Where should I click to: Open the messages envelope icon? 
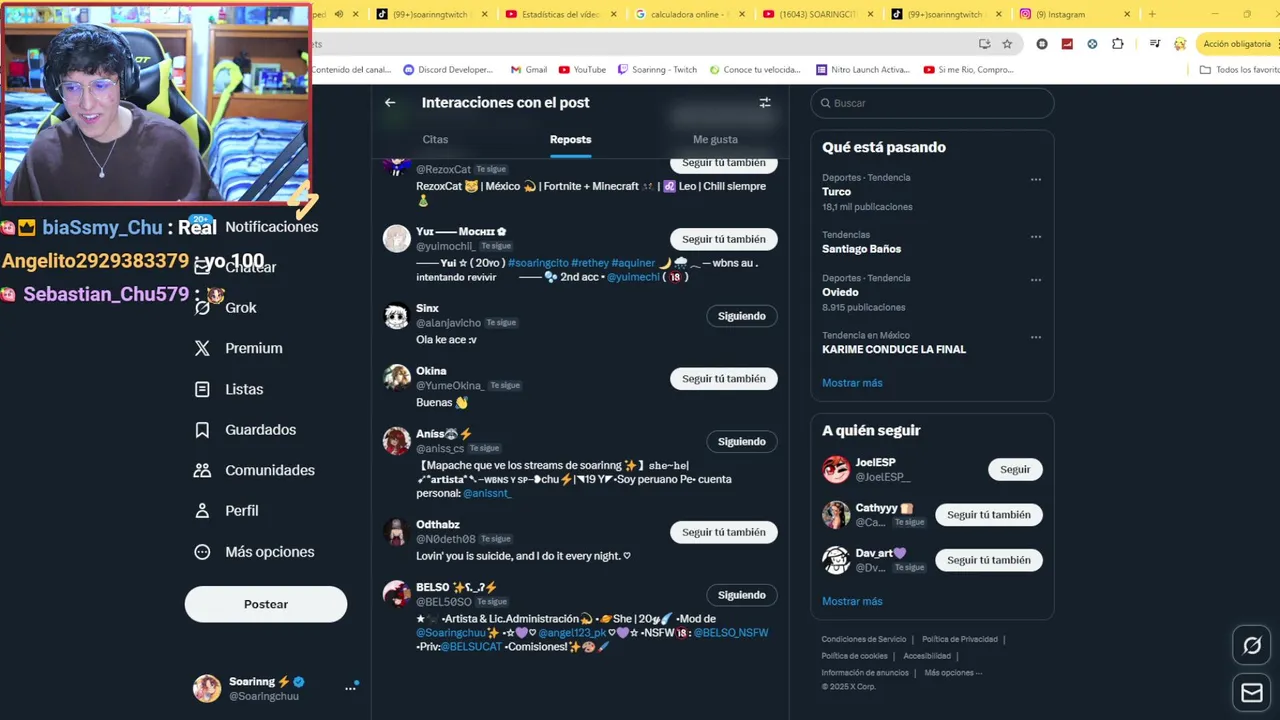[x=1252, y=692]
